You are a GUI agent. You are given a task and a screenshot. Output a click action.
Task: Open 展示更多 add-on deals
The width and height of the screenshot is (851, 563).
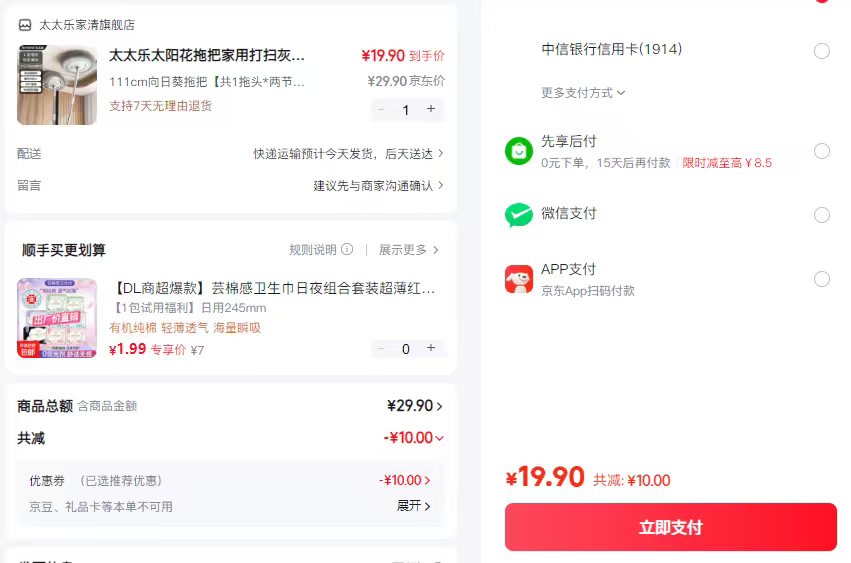[x=408, y=249]
